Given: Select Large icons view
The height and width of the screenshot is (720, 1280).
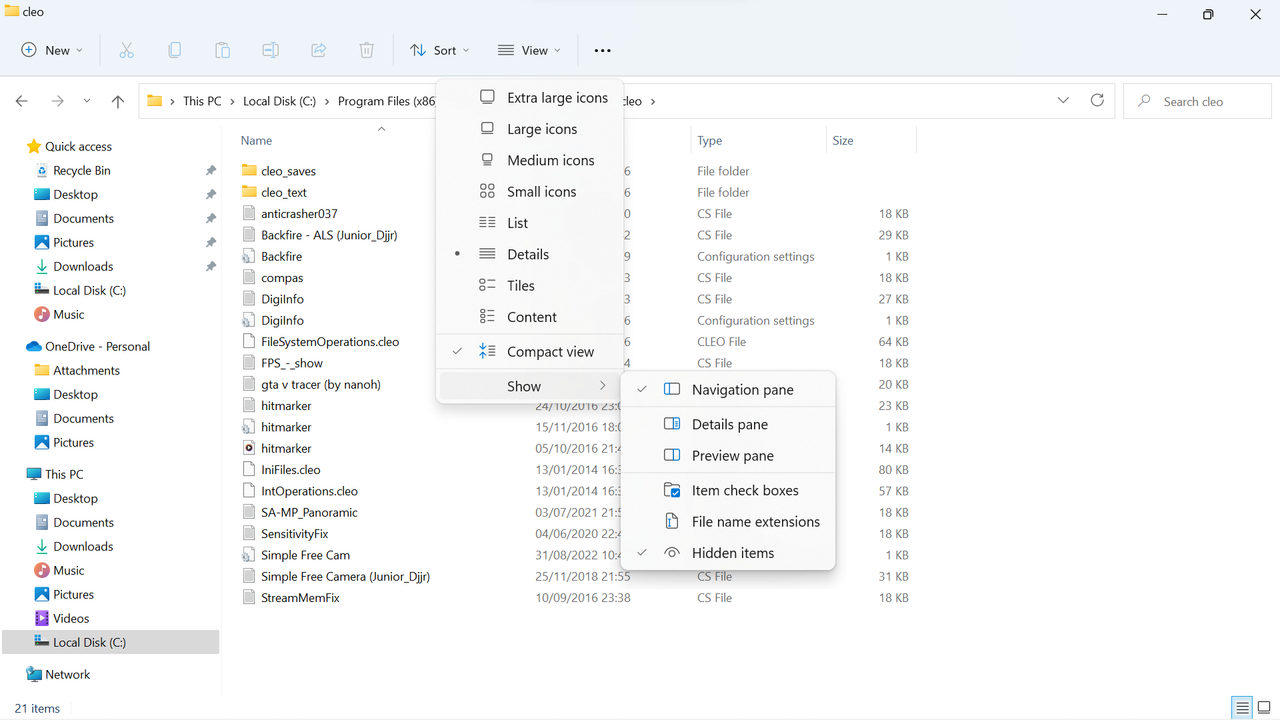Looking at the screenshot, I should [x=530, y=129].
